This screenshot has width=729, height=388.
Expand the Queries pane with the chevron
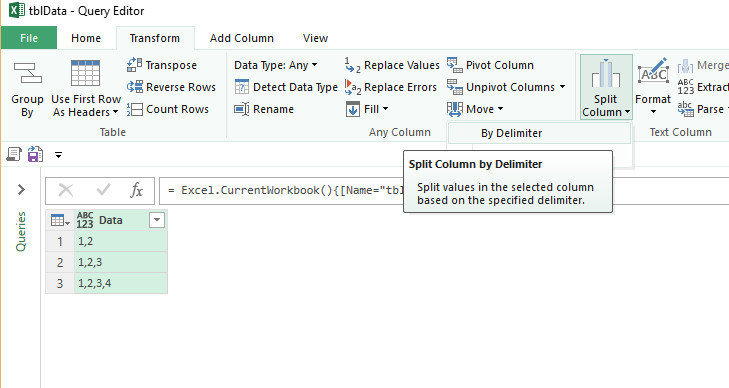21,190
